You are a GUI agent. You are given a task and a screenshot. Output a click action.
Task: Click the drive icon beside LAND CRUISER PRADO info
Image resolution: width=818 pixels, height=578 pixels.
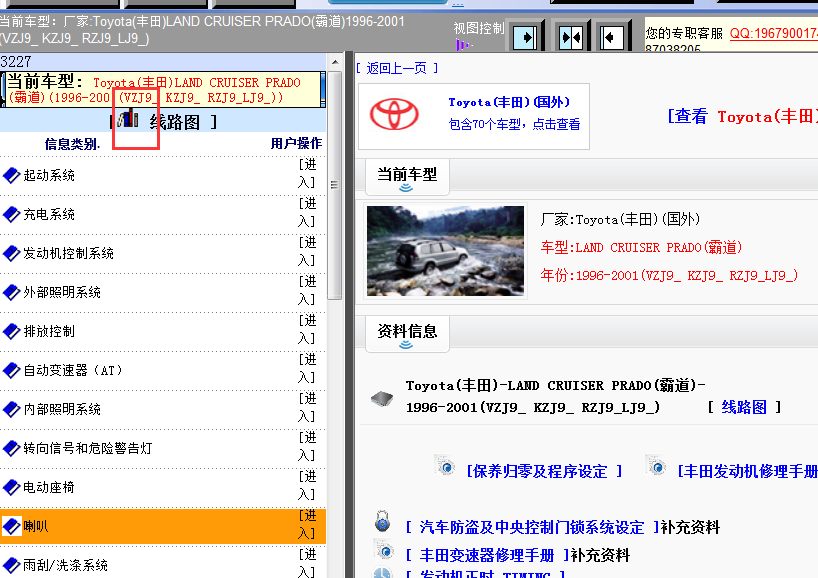point(382,400)
